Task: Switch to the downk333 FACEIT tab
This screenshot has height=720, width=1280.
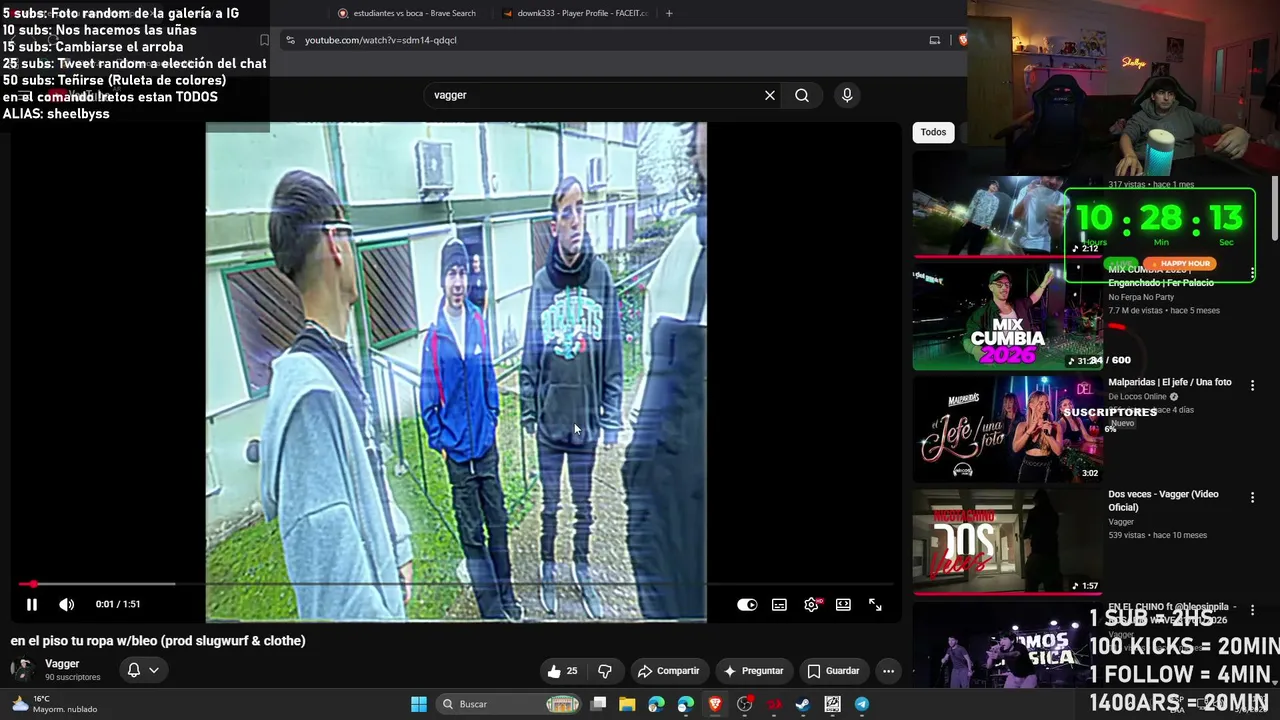Action: pyautogui.click(x=575, y=13)
